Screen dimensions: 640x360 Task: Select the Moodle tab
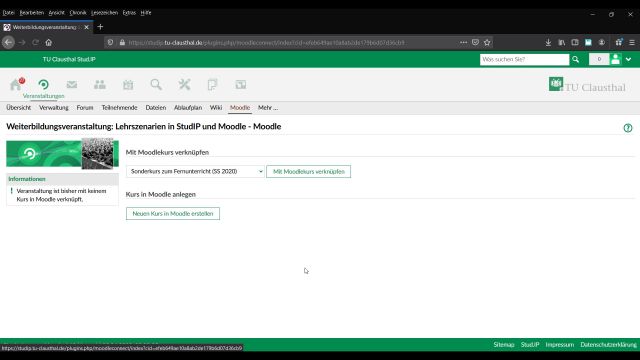240,108
